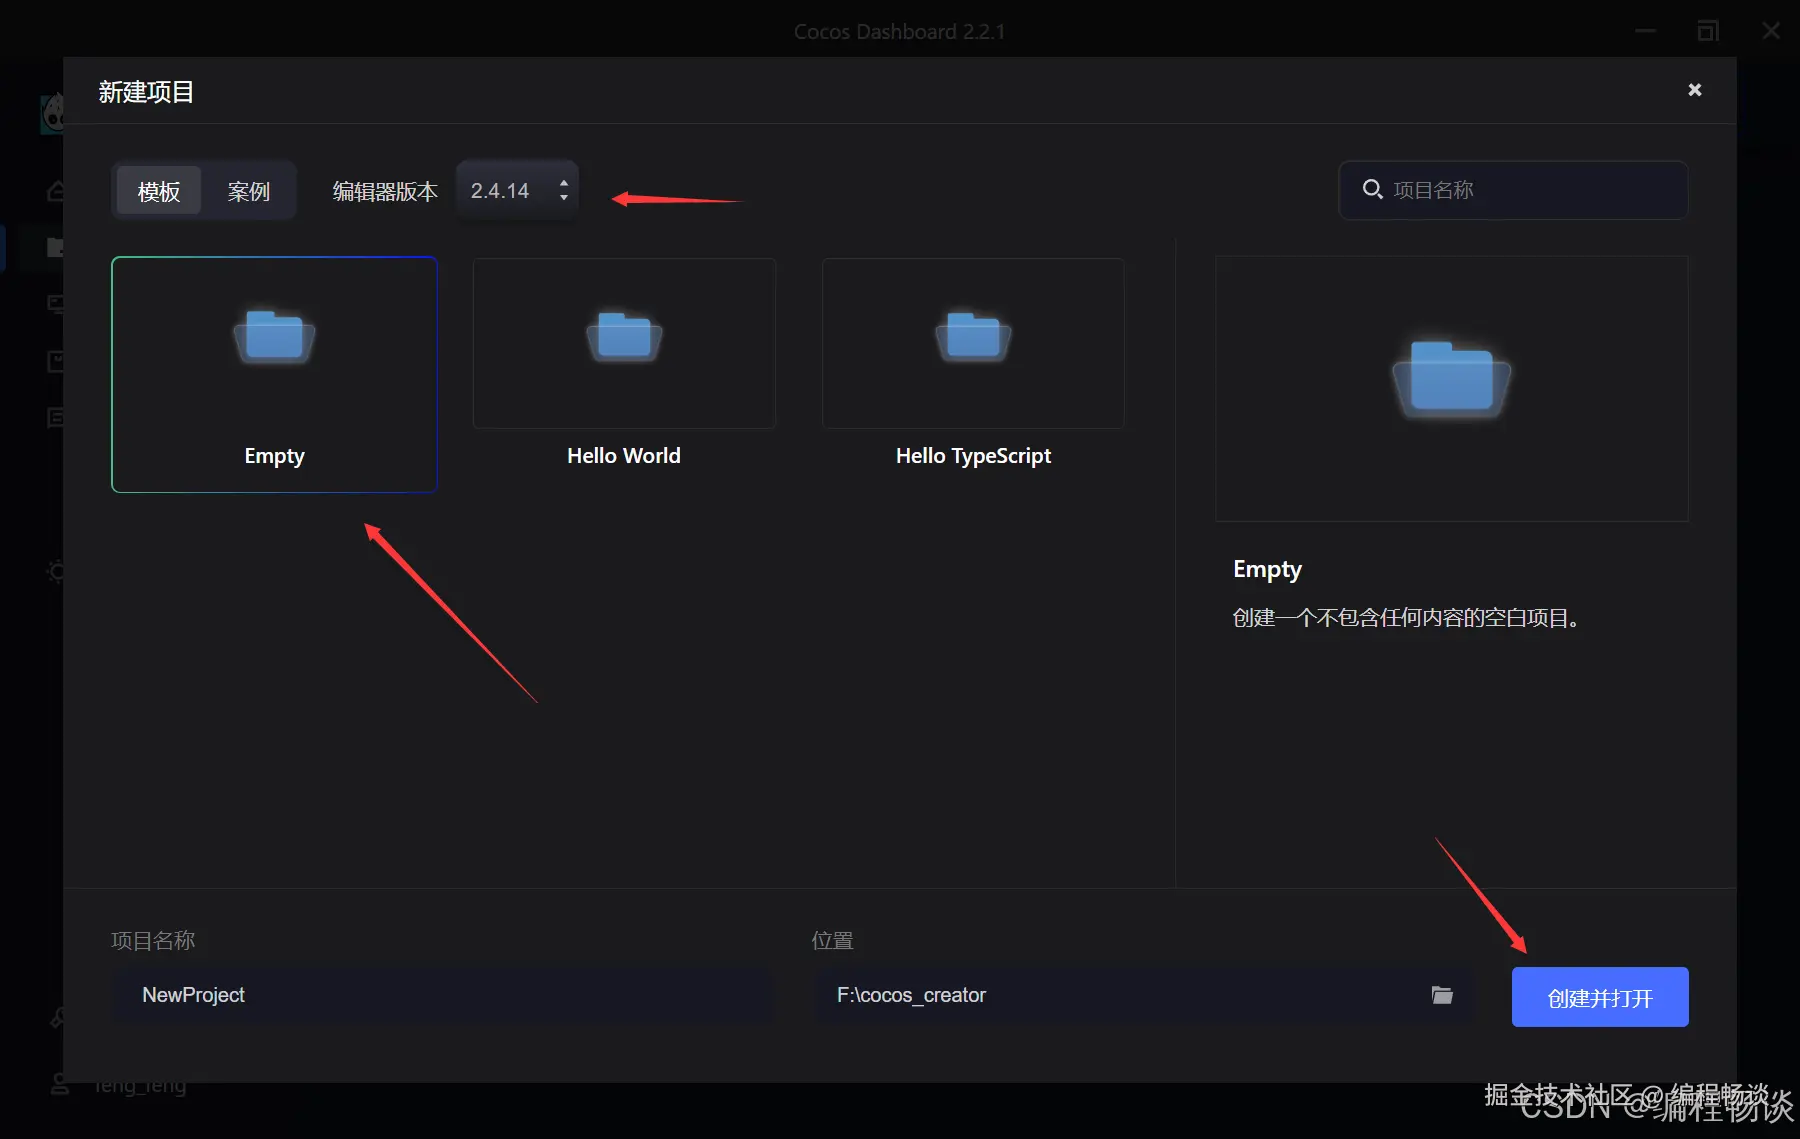Maximize the Cocos Dashboard window
The height and width of the screenshot is (1139, 1800).
1708,31
